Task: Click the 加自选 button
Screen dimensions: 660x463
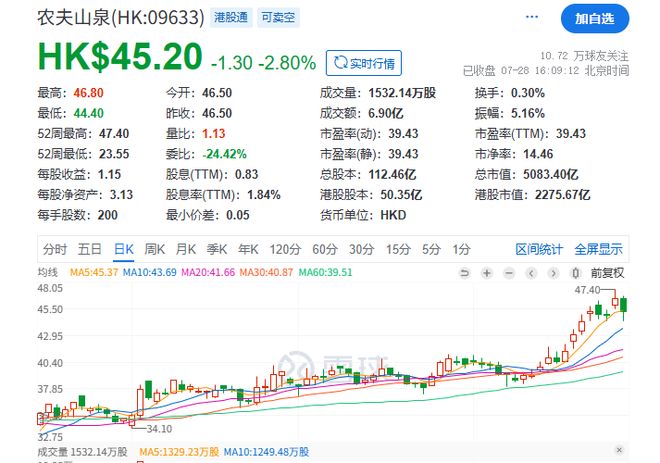Action: pos(595,19)
